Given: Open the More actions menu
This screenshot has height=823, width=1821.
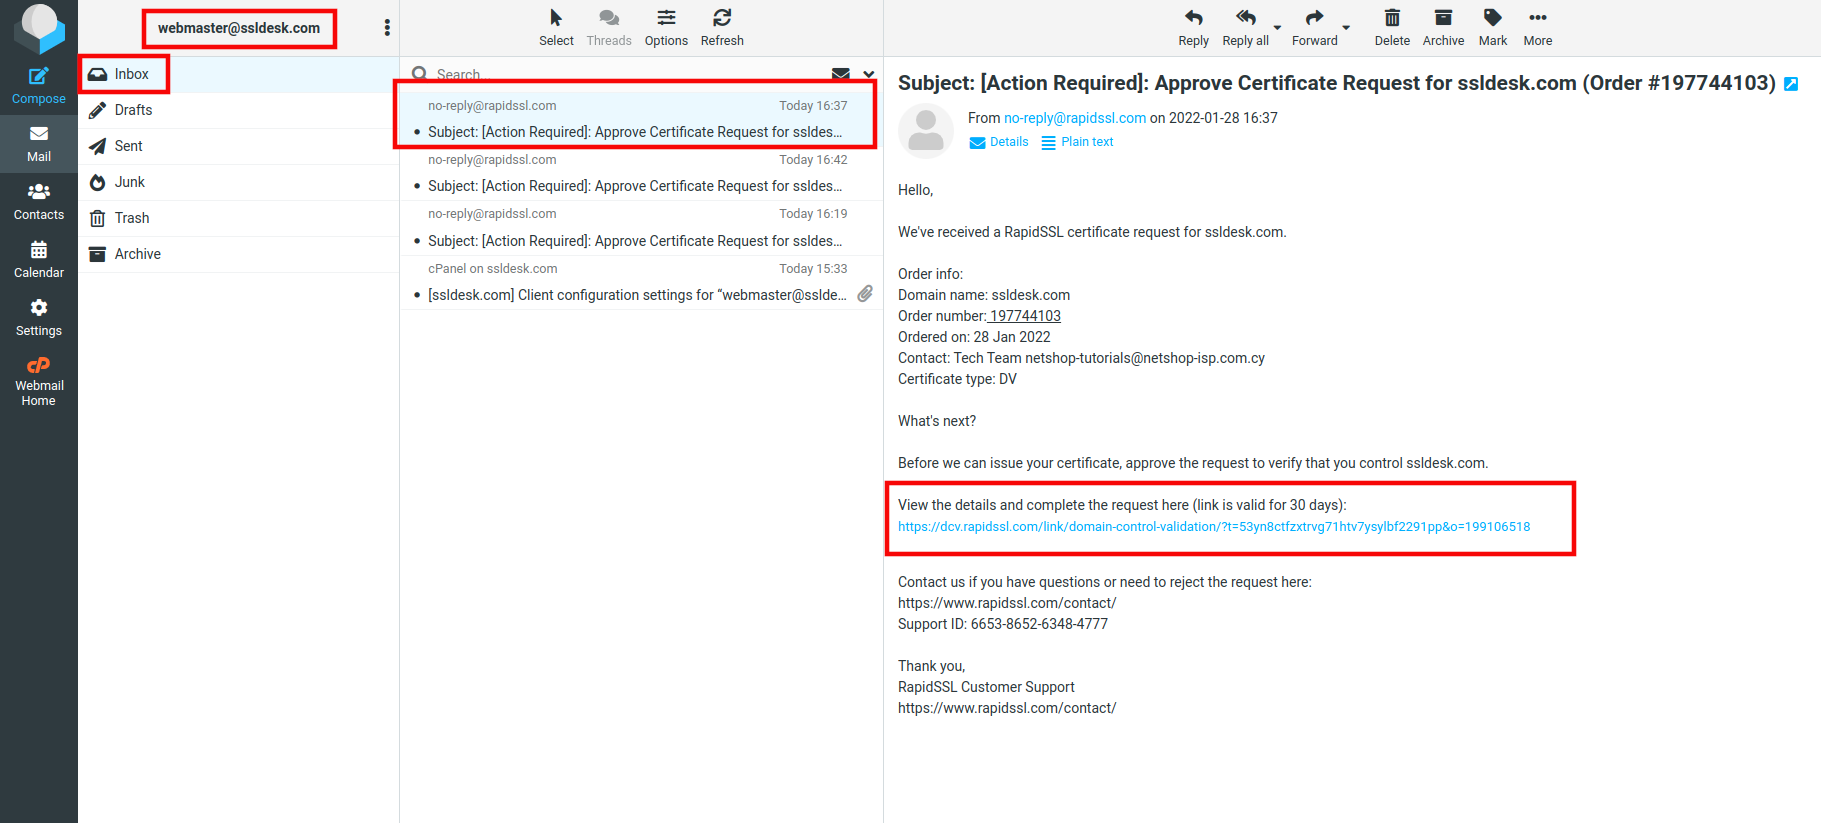Looking at the screenshot, I should pyautogui.click(x=1538, y=28).
